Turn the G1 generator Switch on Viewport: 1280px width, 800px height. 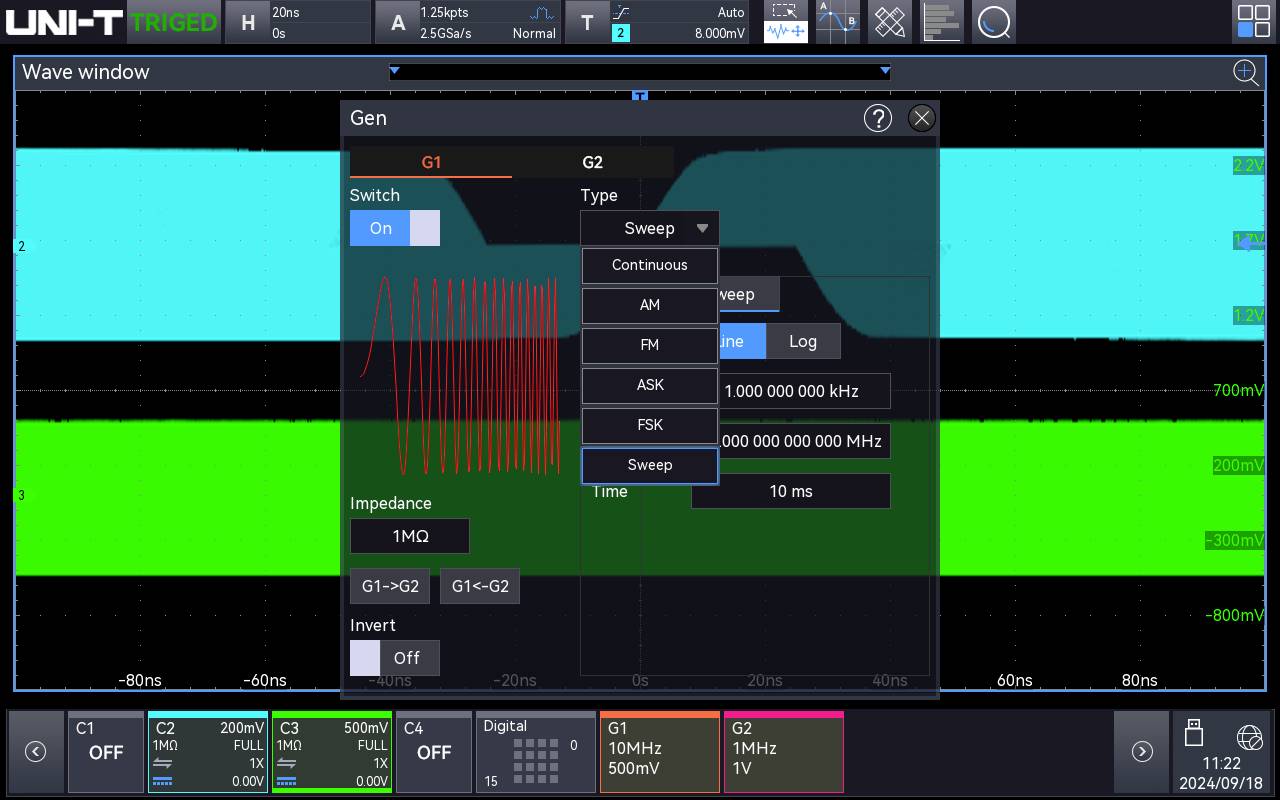[x=379, y=228]
